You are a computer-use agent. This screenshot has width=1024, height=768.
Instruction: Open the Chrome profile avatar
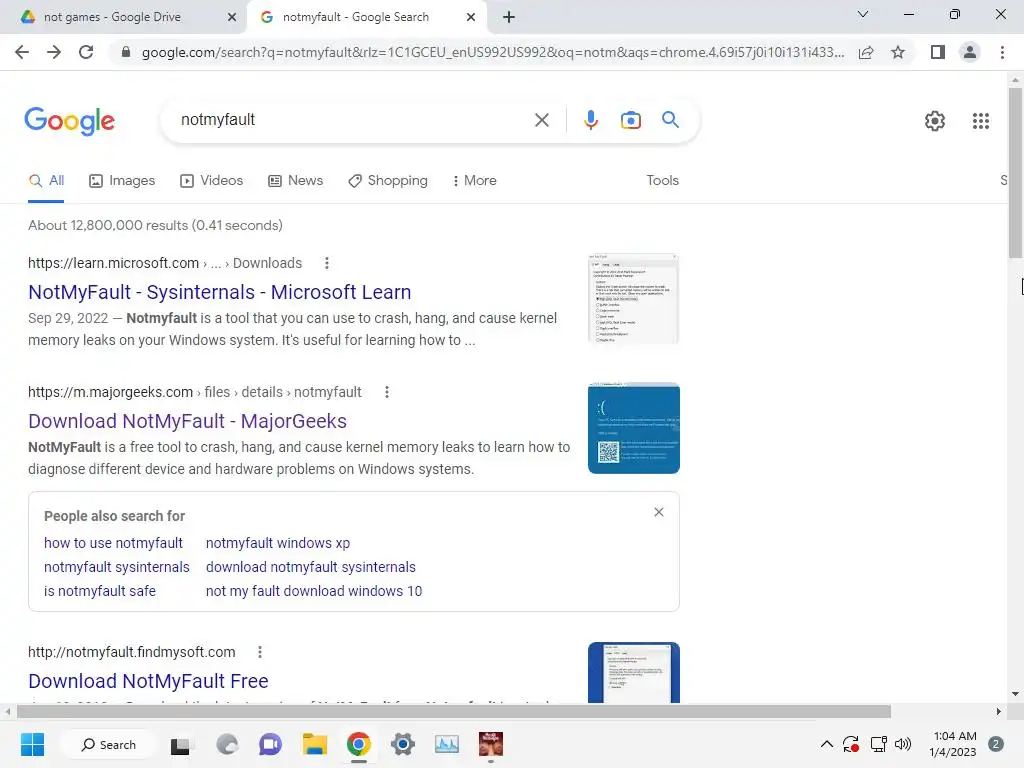[x=970, y=52]
